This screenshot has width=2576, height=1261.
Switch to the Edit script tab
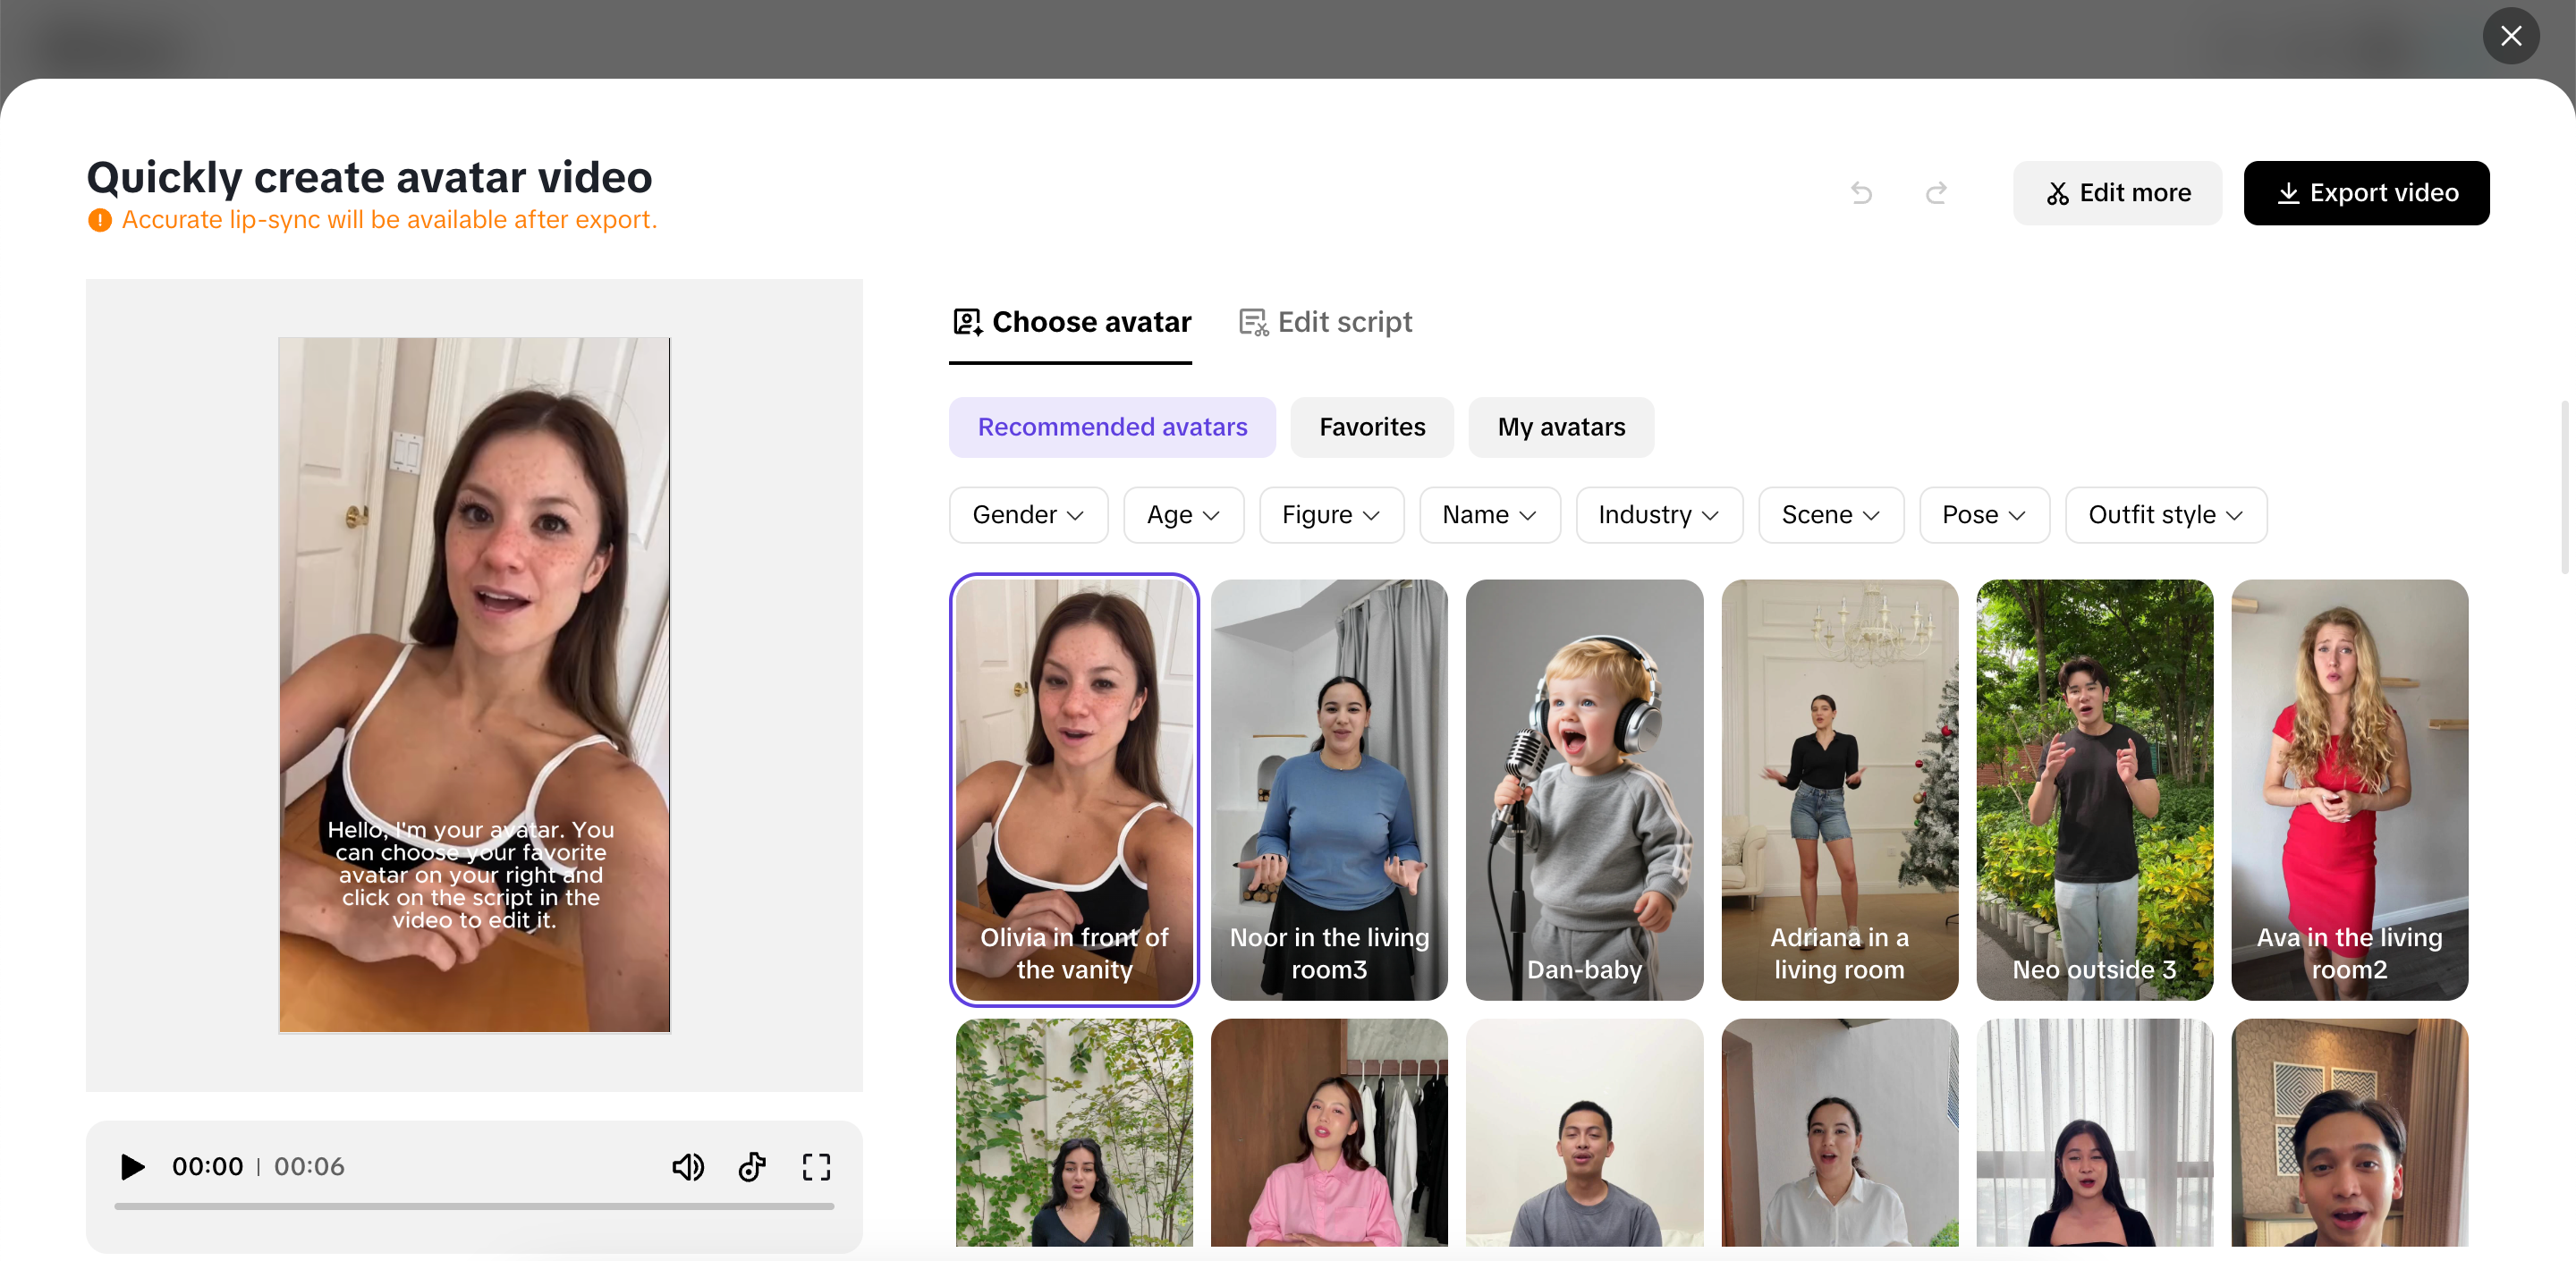pos(1325,322)
